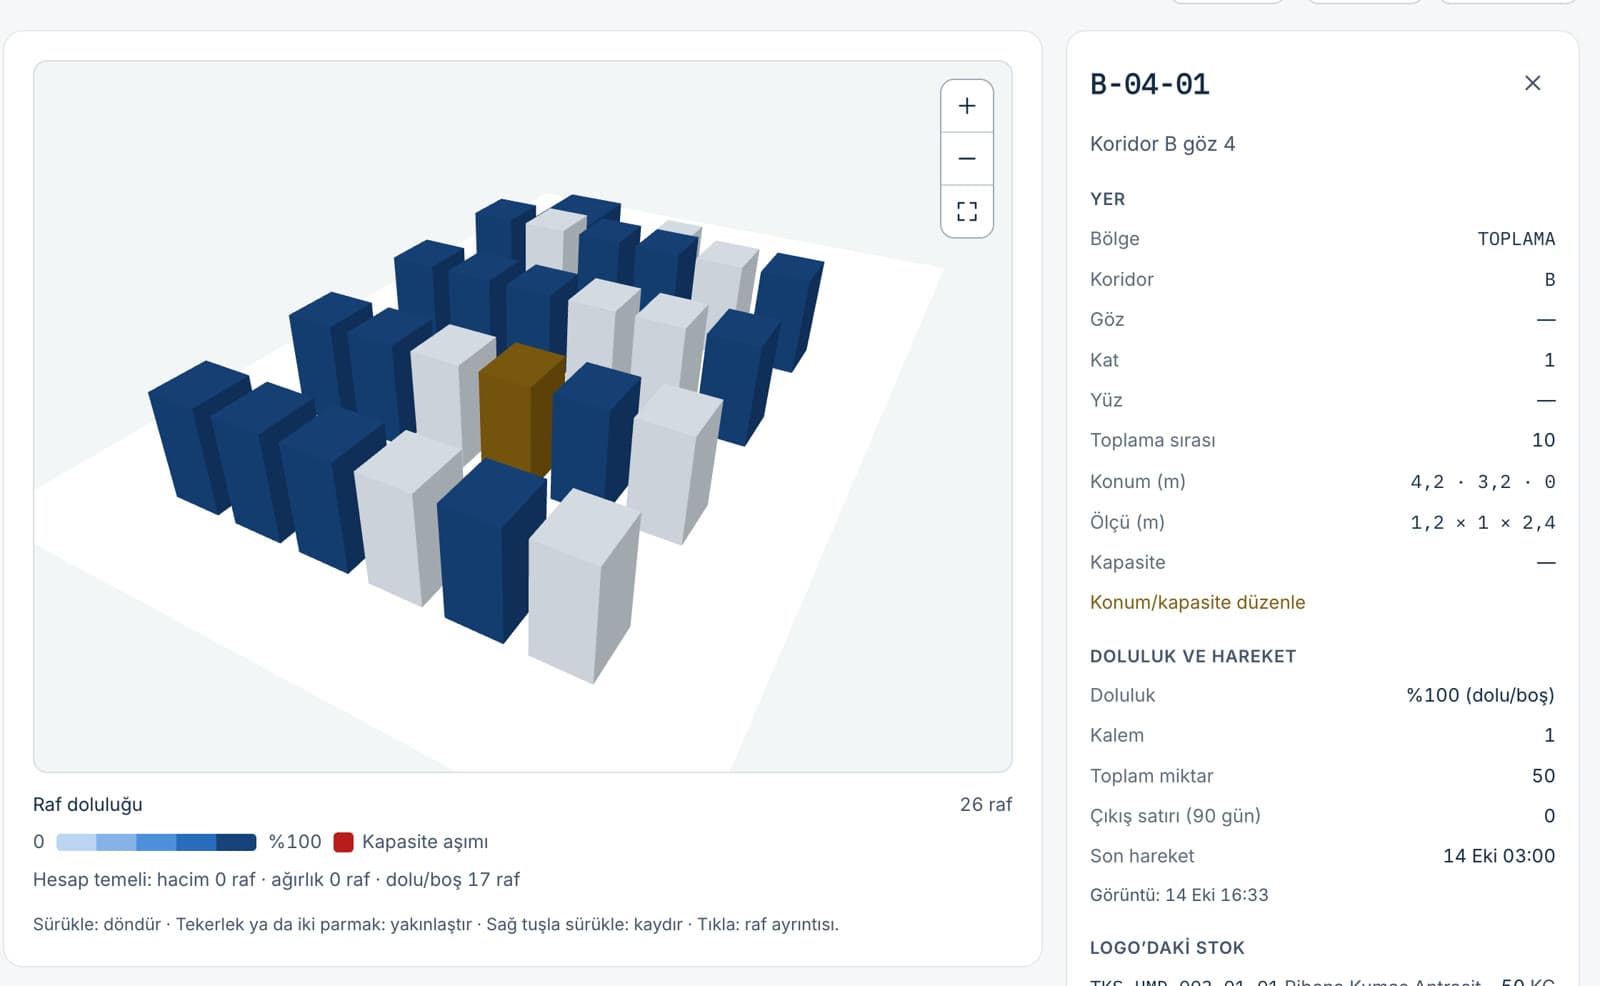Click the Son hareket value 14 Eki 03:00
Image resolution: width=1600 pixels, height=986 pixels.
point(1499,856)
